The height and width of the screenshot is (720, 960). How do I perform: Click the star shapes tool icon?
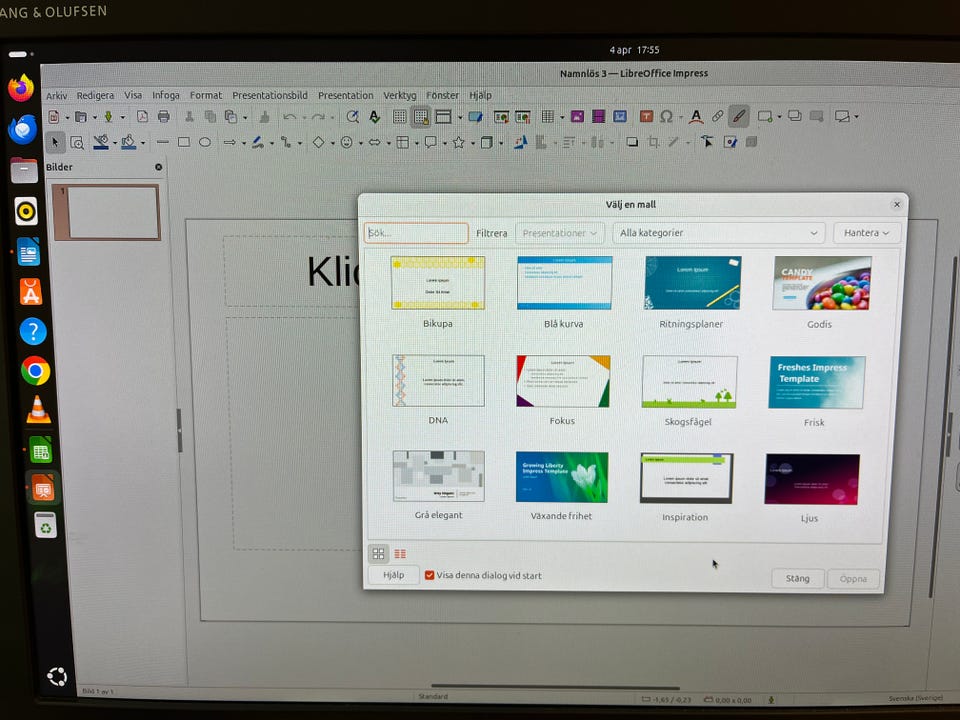pyautogui.click(x=458, y=142)
